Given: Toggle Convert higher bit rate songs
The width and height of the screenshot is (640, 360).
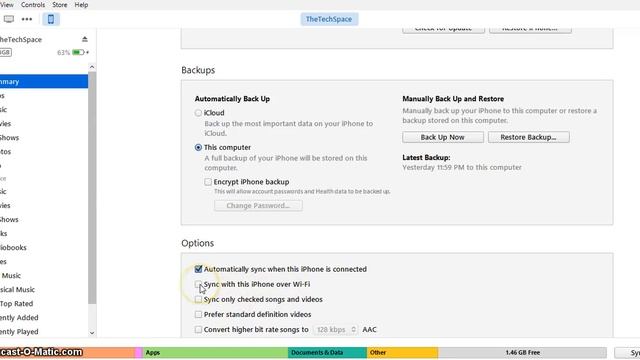Looking at the screenshot, I should tap(198, 329).
